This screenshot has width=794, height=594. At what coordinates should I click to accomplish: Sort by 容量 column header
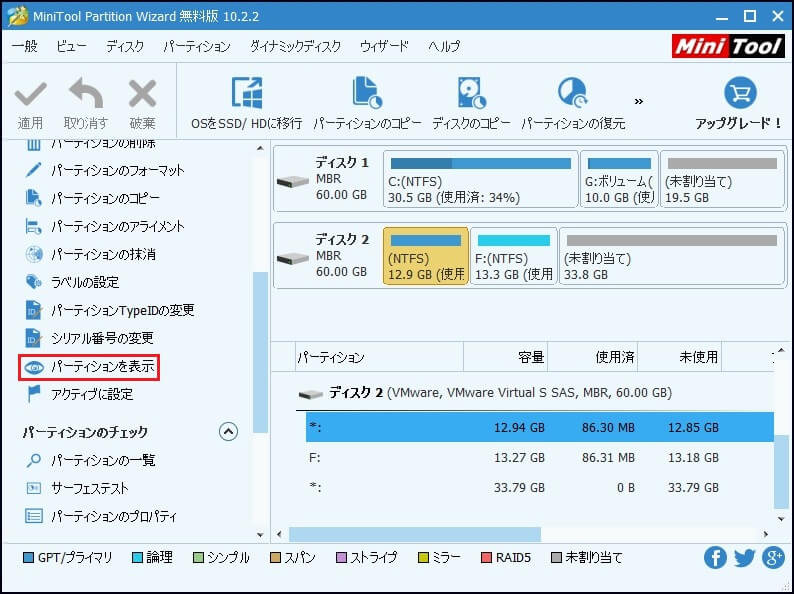[505, 358]
